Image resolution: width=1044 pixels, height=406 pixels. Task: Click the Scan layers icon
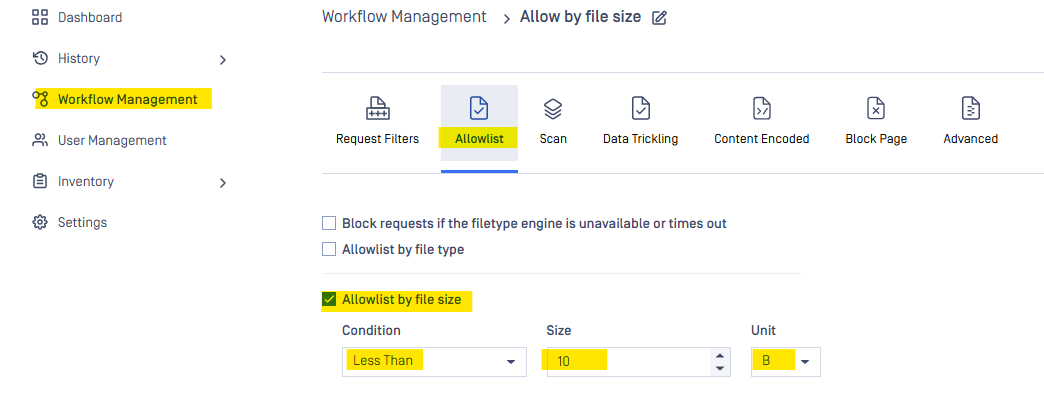[x=553, y=109]
